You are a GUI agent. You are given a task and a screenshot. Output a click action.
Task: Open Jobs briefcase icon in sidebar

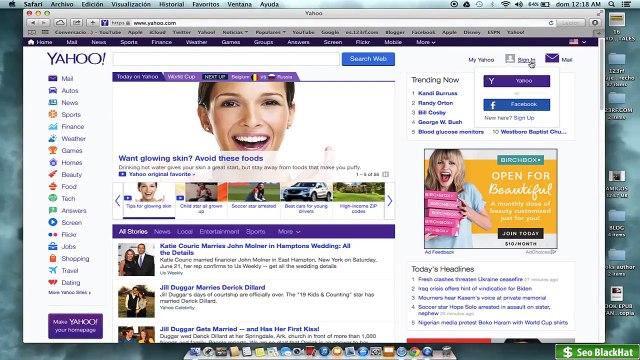pos(53,247)
